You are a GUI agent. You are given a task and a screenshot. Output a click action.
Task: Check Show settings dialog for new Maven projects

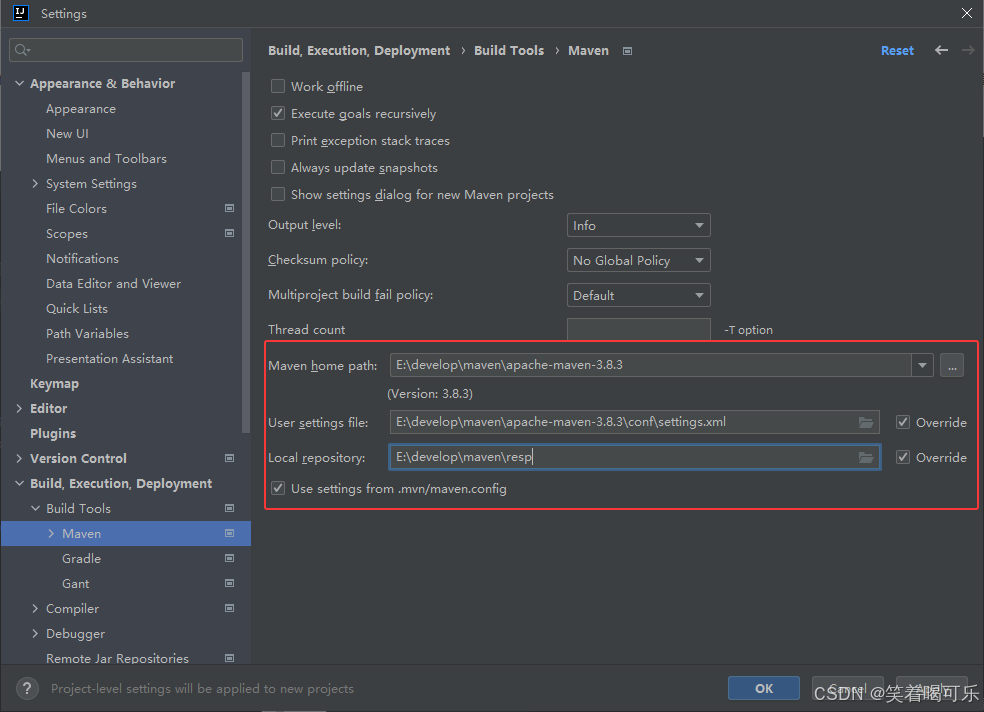(x=278, y=194)
